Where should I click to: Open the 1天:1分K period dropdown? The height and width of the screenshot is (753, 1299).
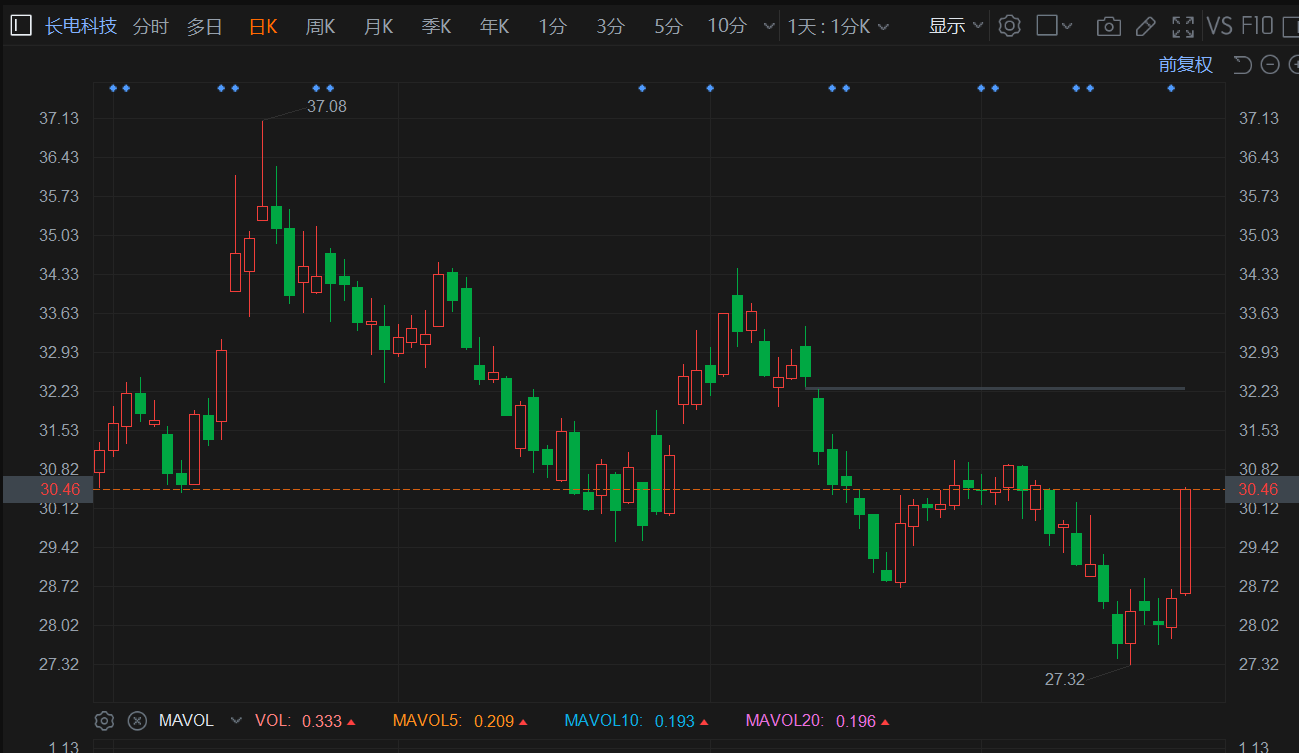click(838, 26)
